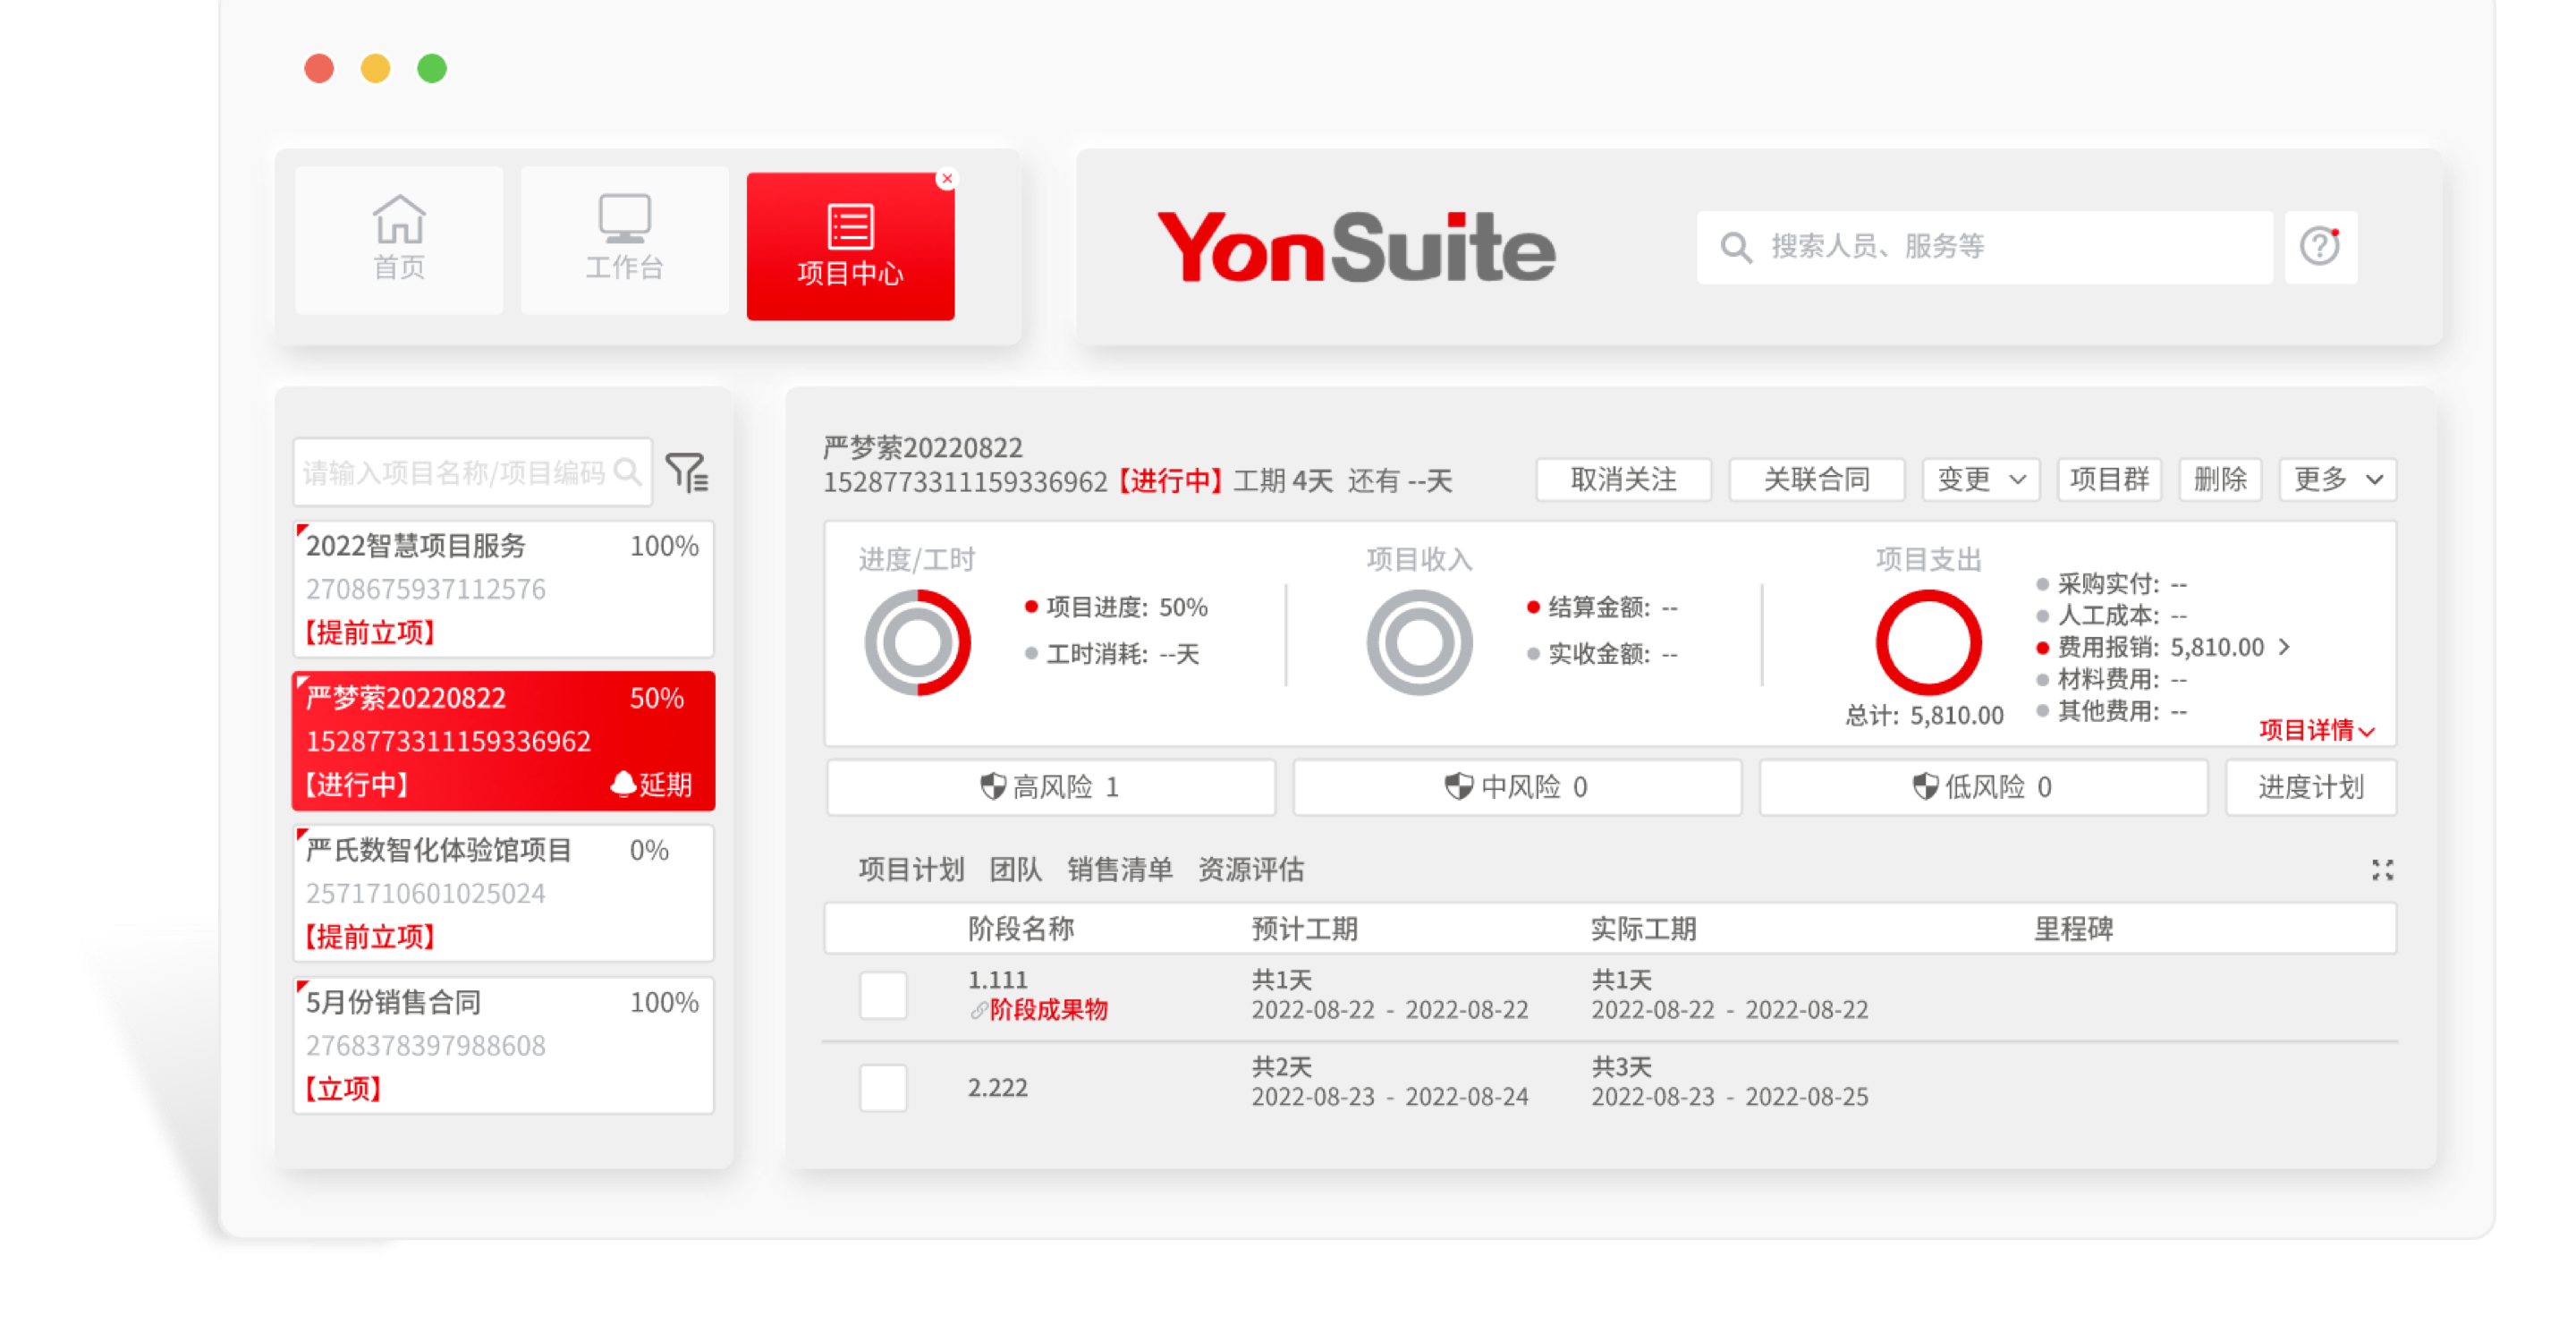
Task: Click the 取消关注 button
Action: [x=1623, y=480]
